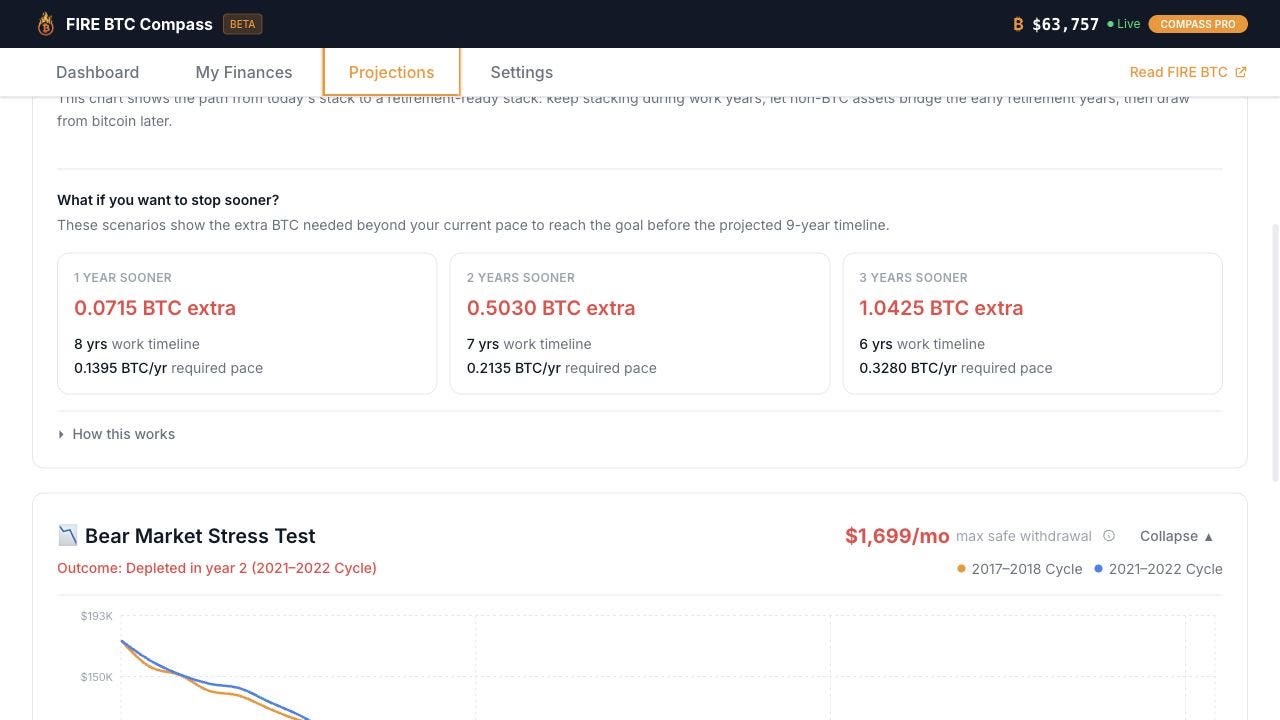
Task: Click the 1.0425 BTC extra value
Action: pyautogui.click(x=941, y=308)
